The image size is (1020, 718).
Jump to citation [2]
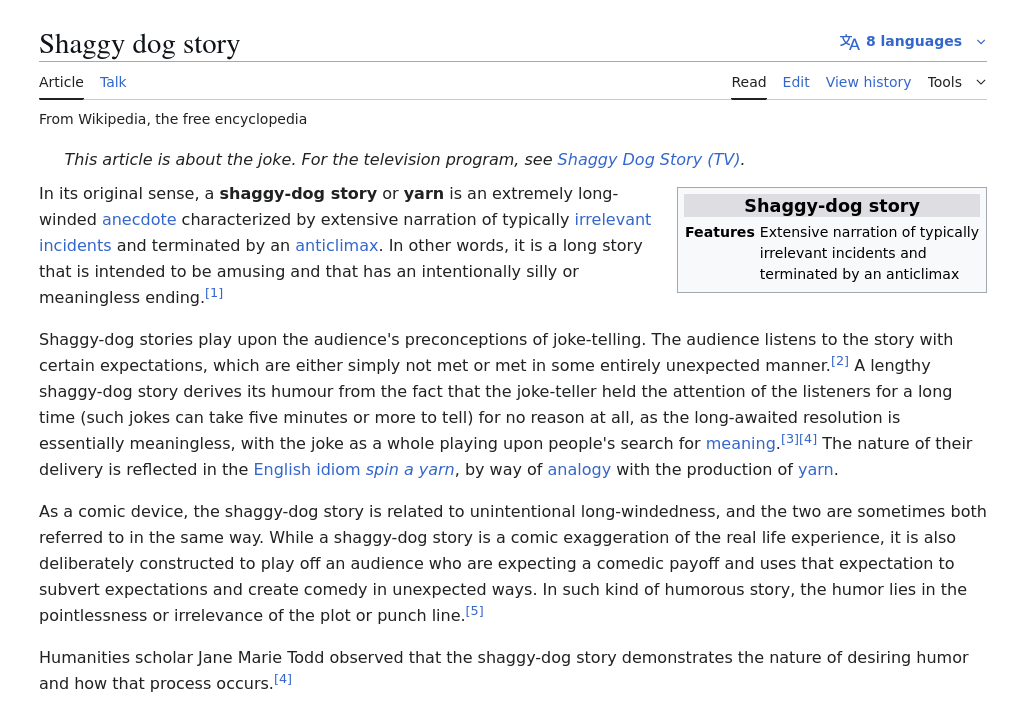click(x=840, y=361)
